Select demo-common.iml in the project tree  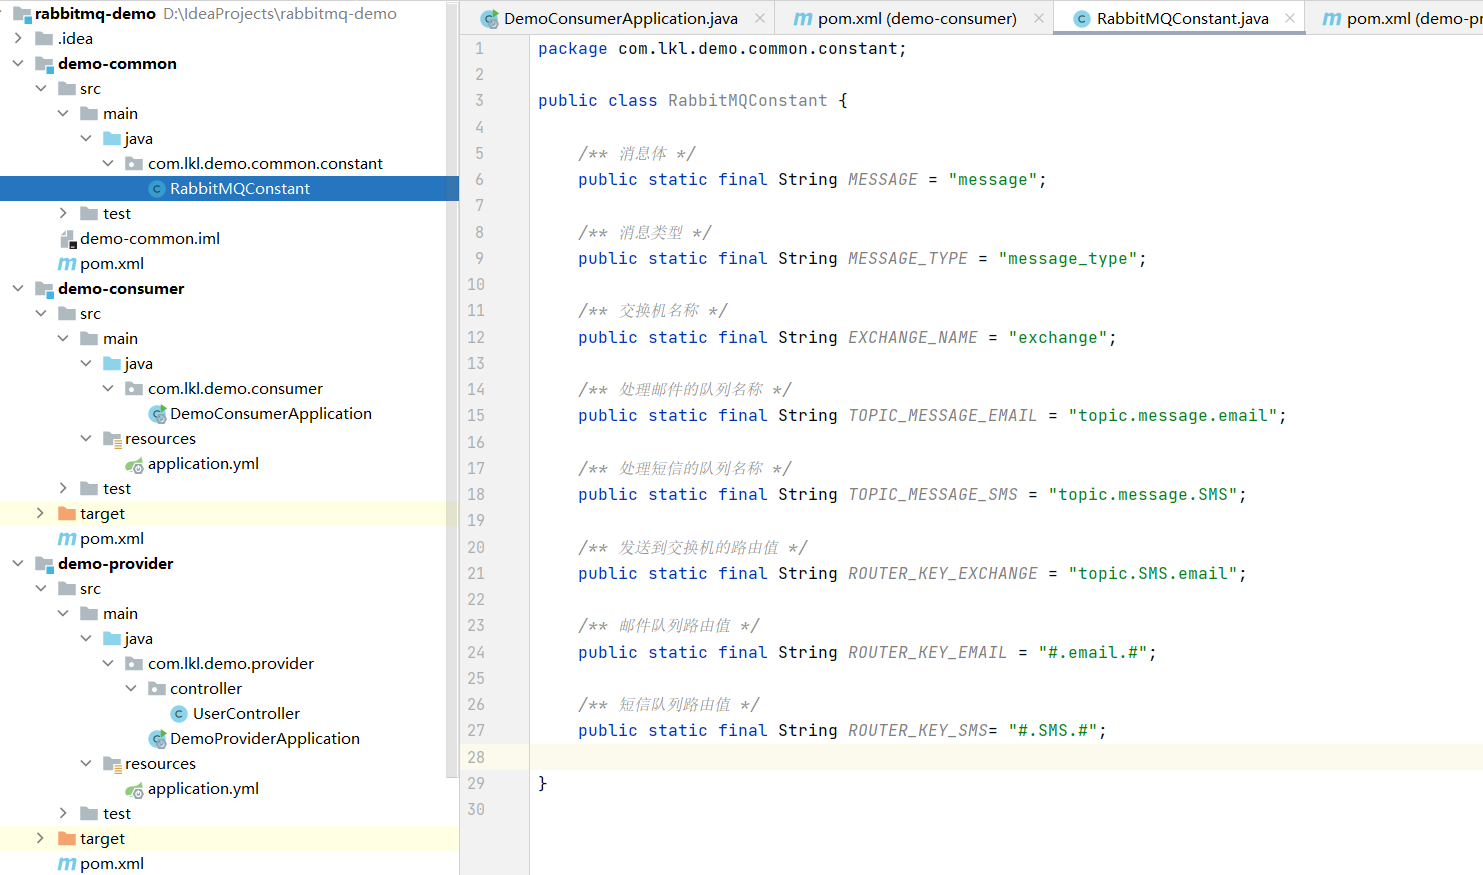[150, 239]
